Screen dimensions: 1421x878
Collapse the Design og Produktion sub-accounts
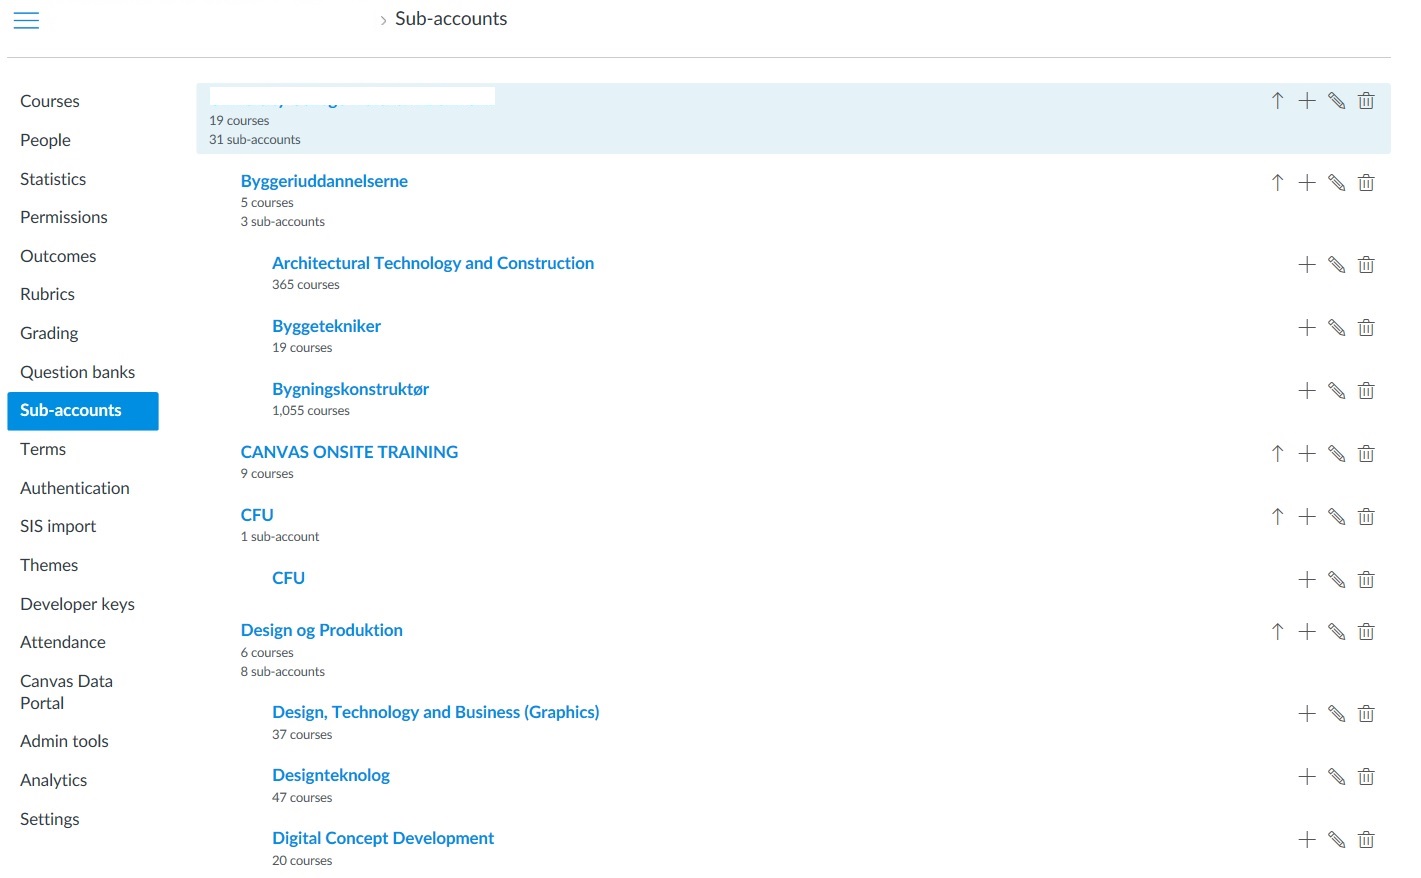click(1277, 632)
